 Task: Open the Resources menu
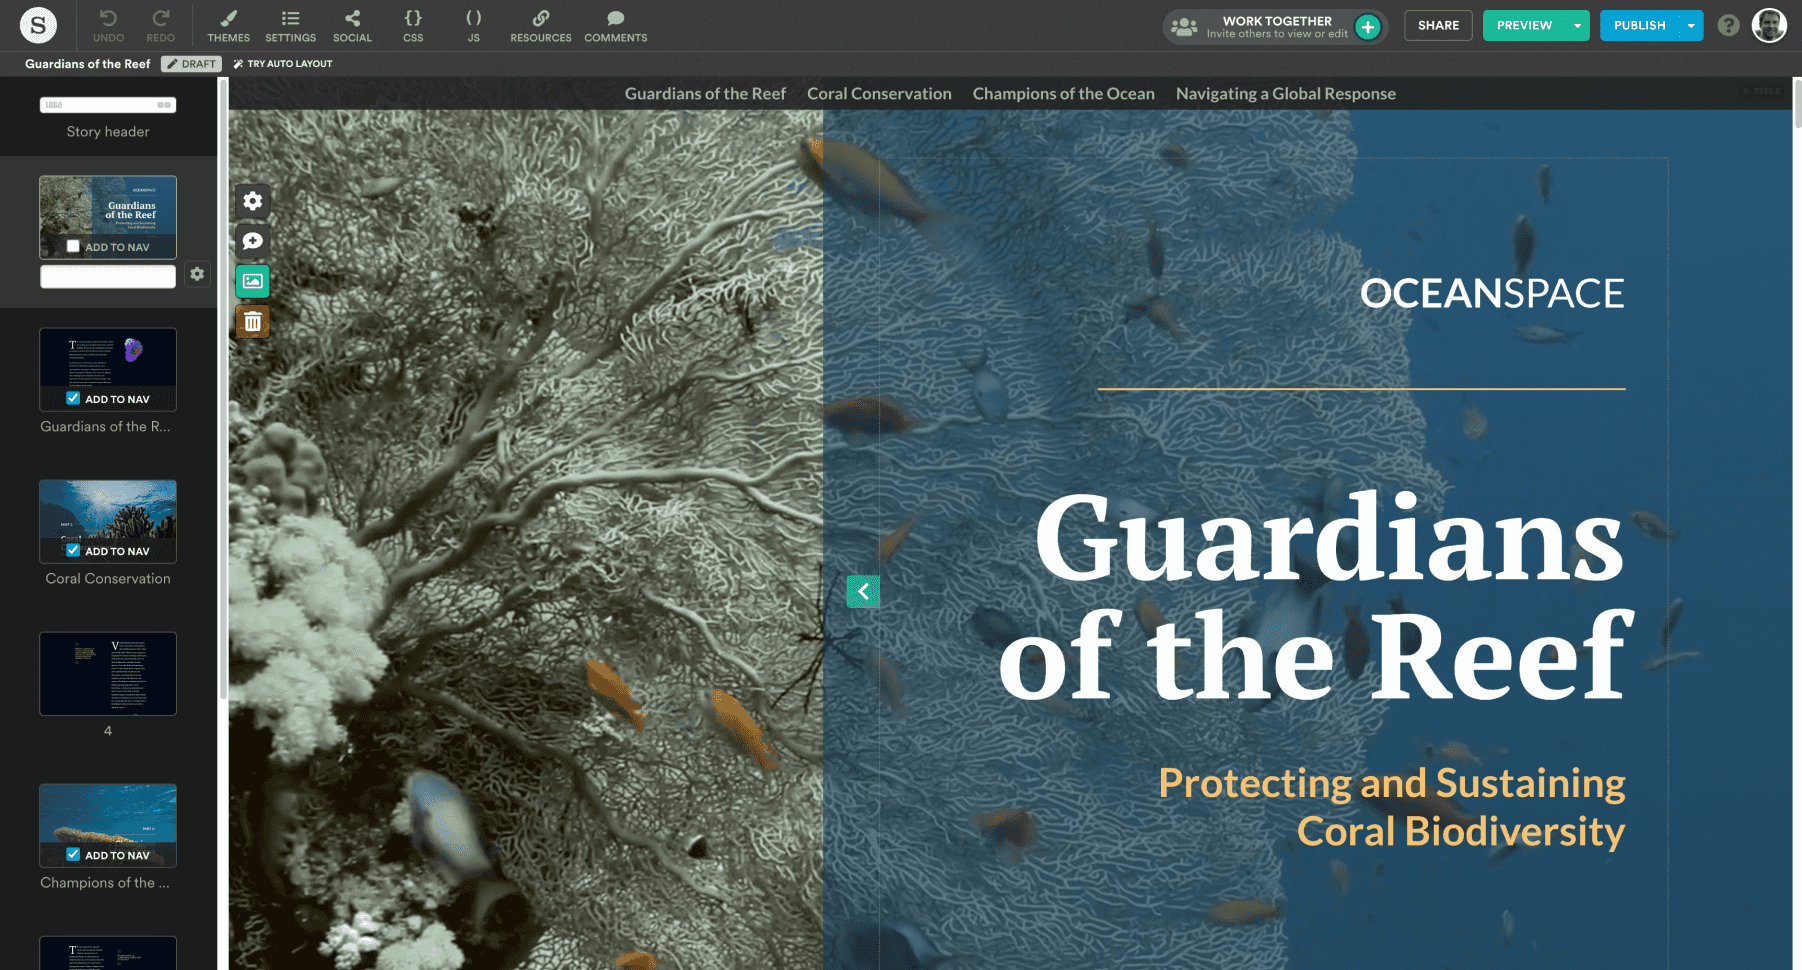(540, 26)
